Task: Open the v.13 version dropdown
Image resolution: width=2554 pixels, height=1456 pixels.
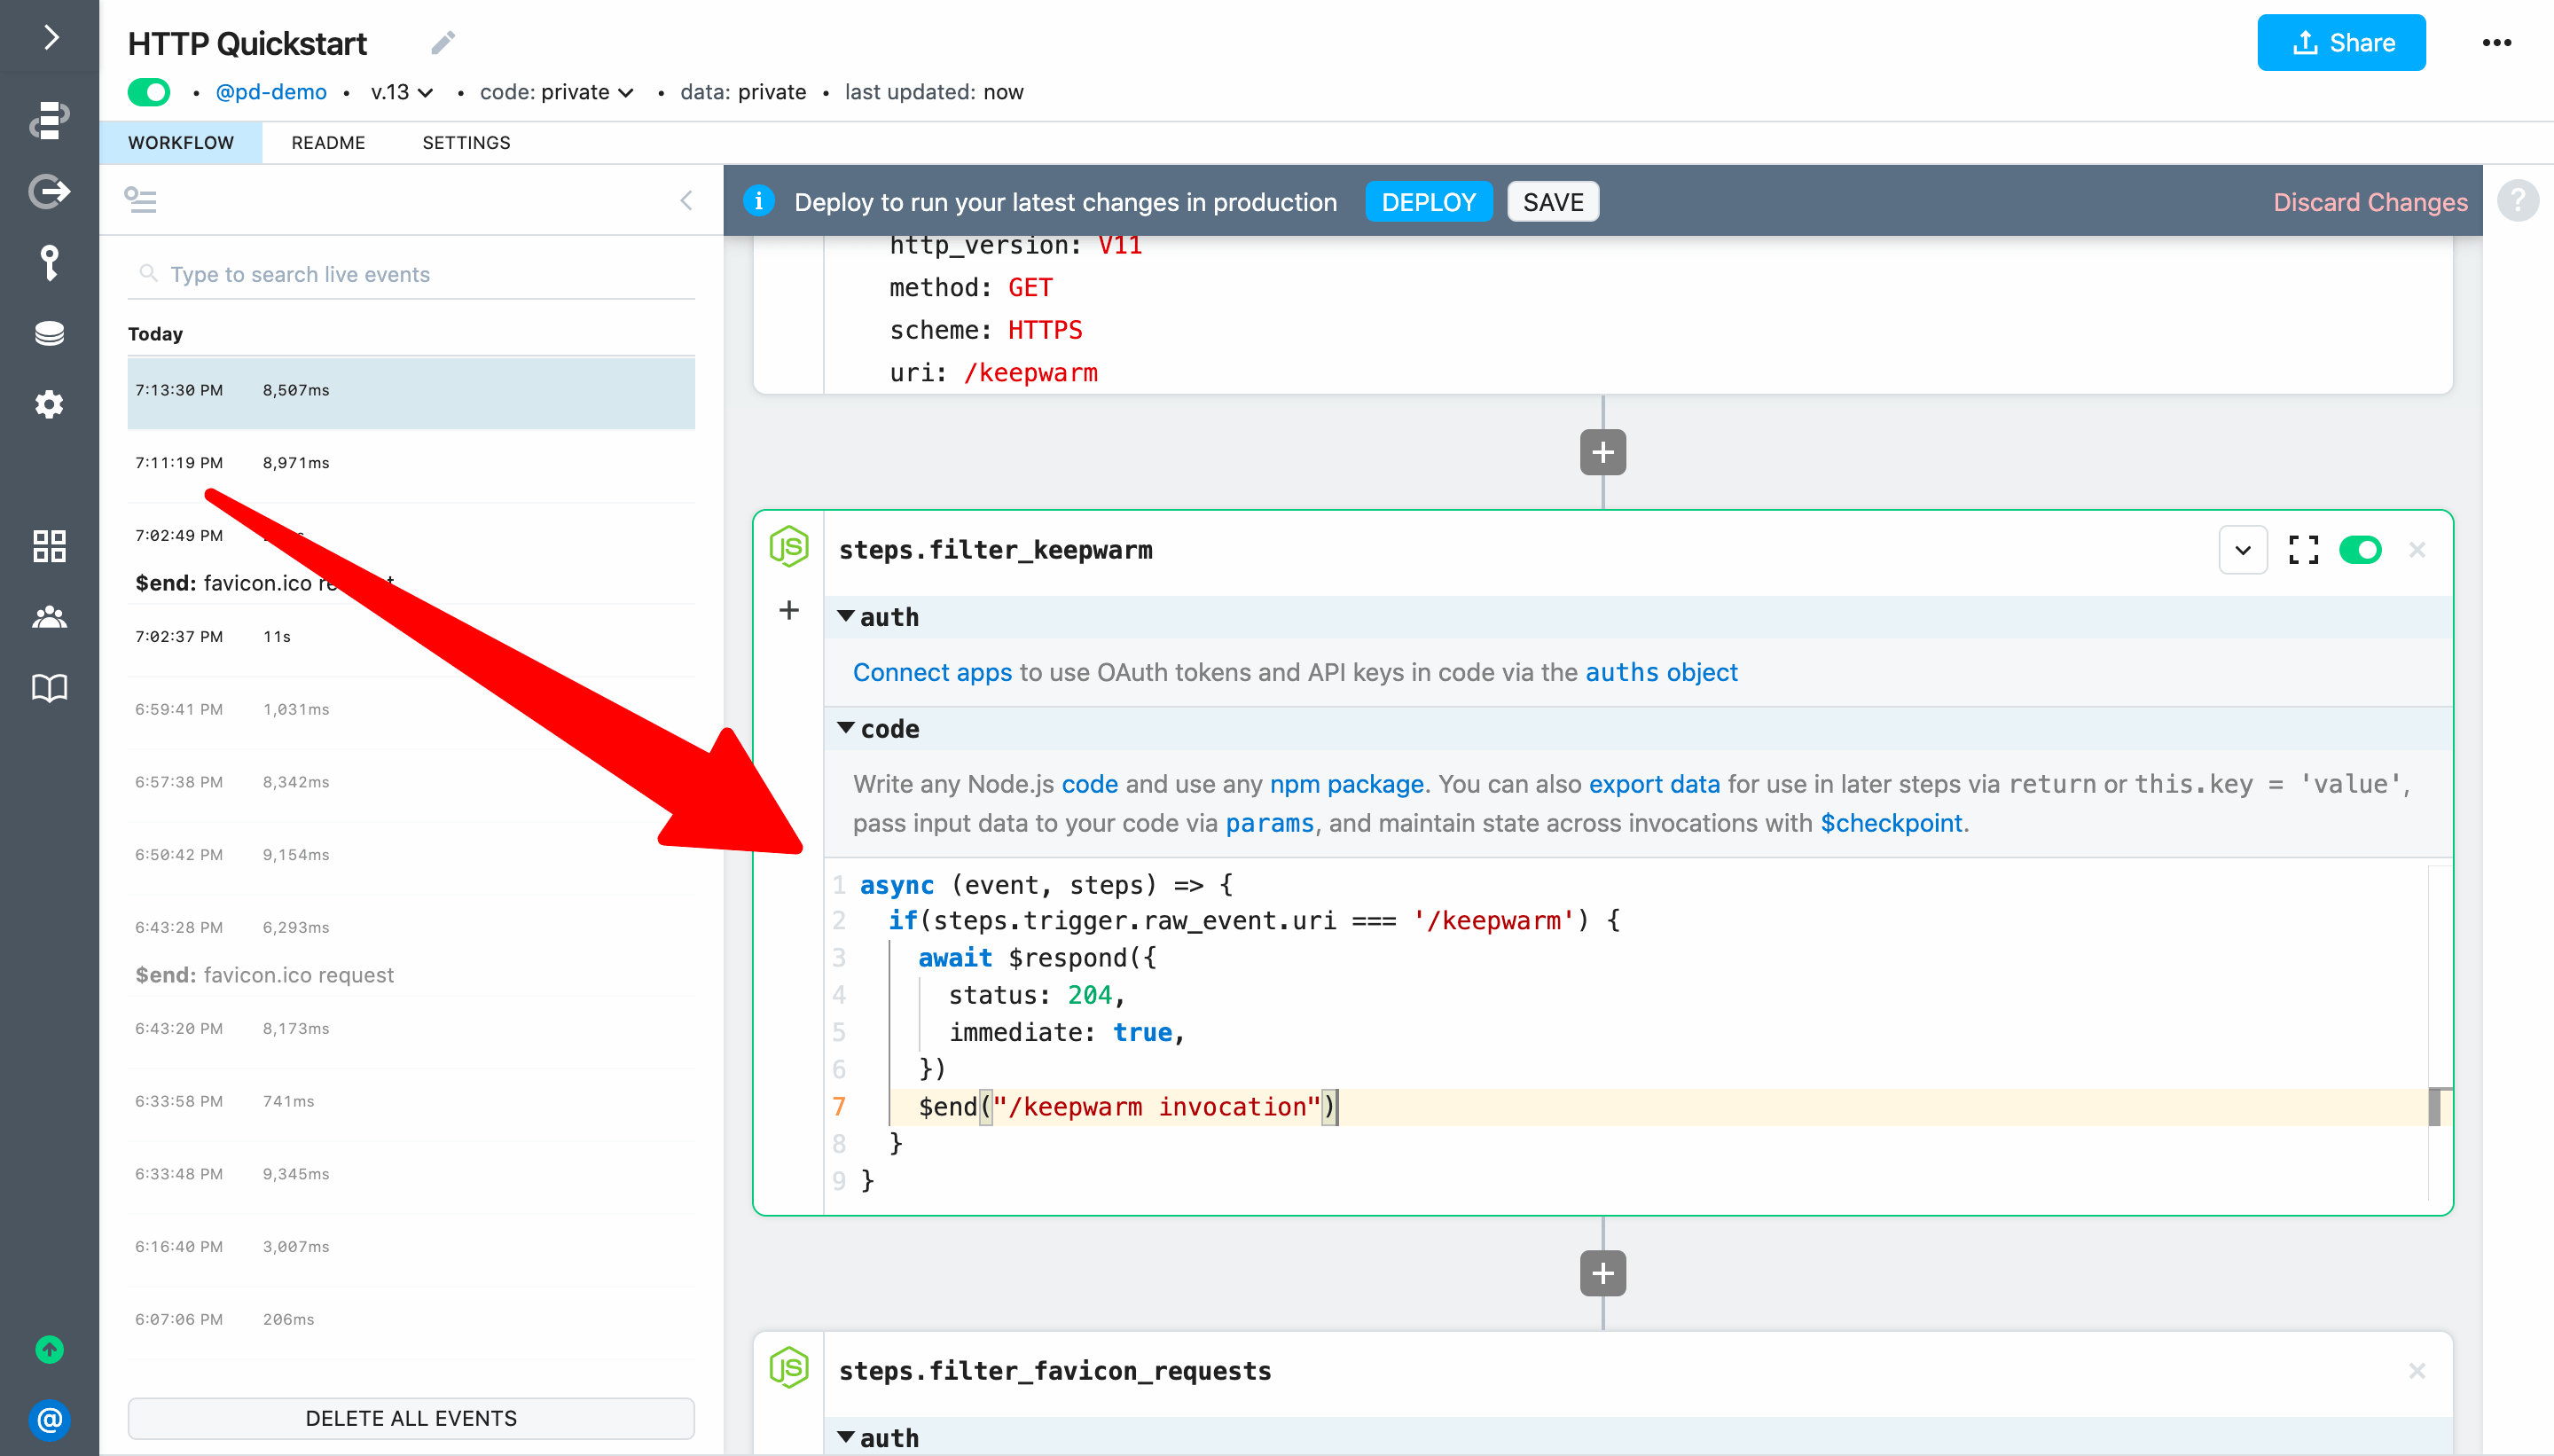Action: click(401, 92)
